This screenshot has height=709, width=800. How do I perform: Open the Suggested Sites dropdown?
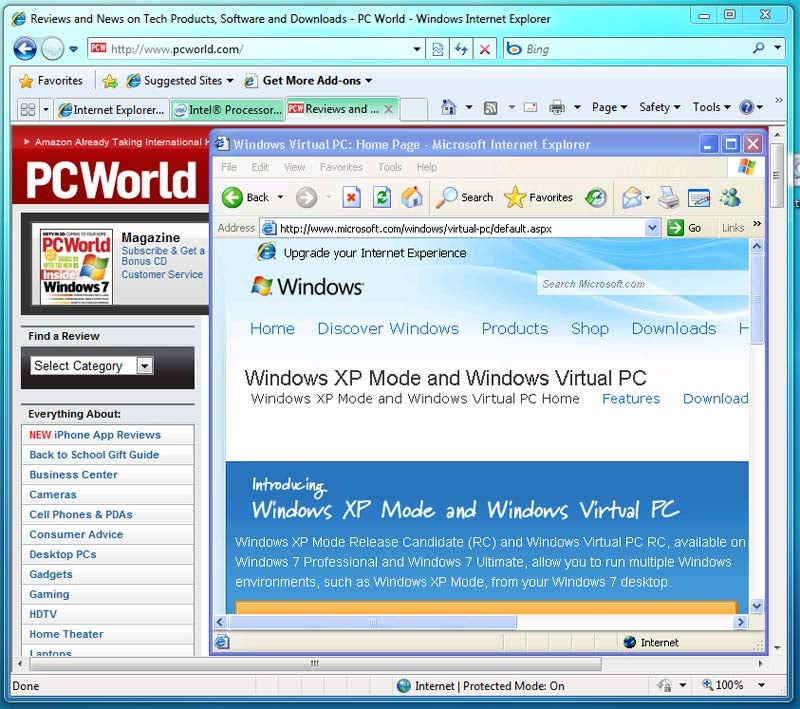coord(180,81)
